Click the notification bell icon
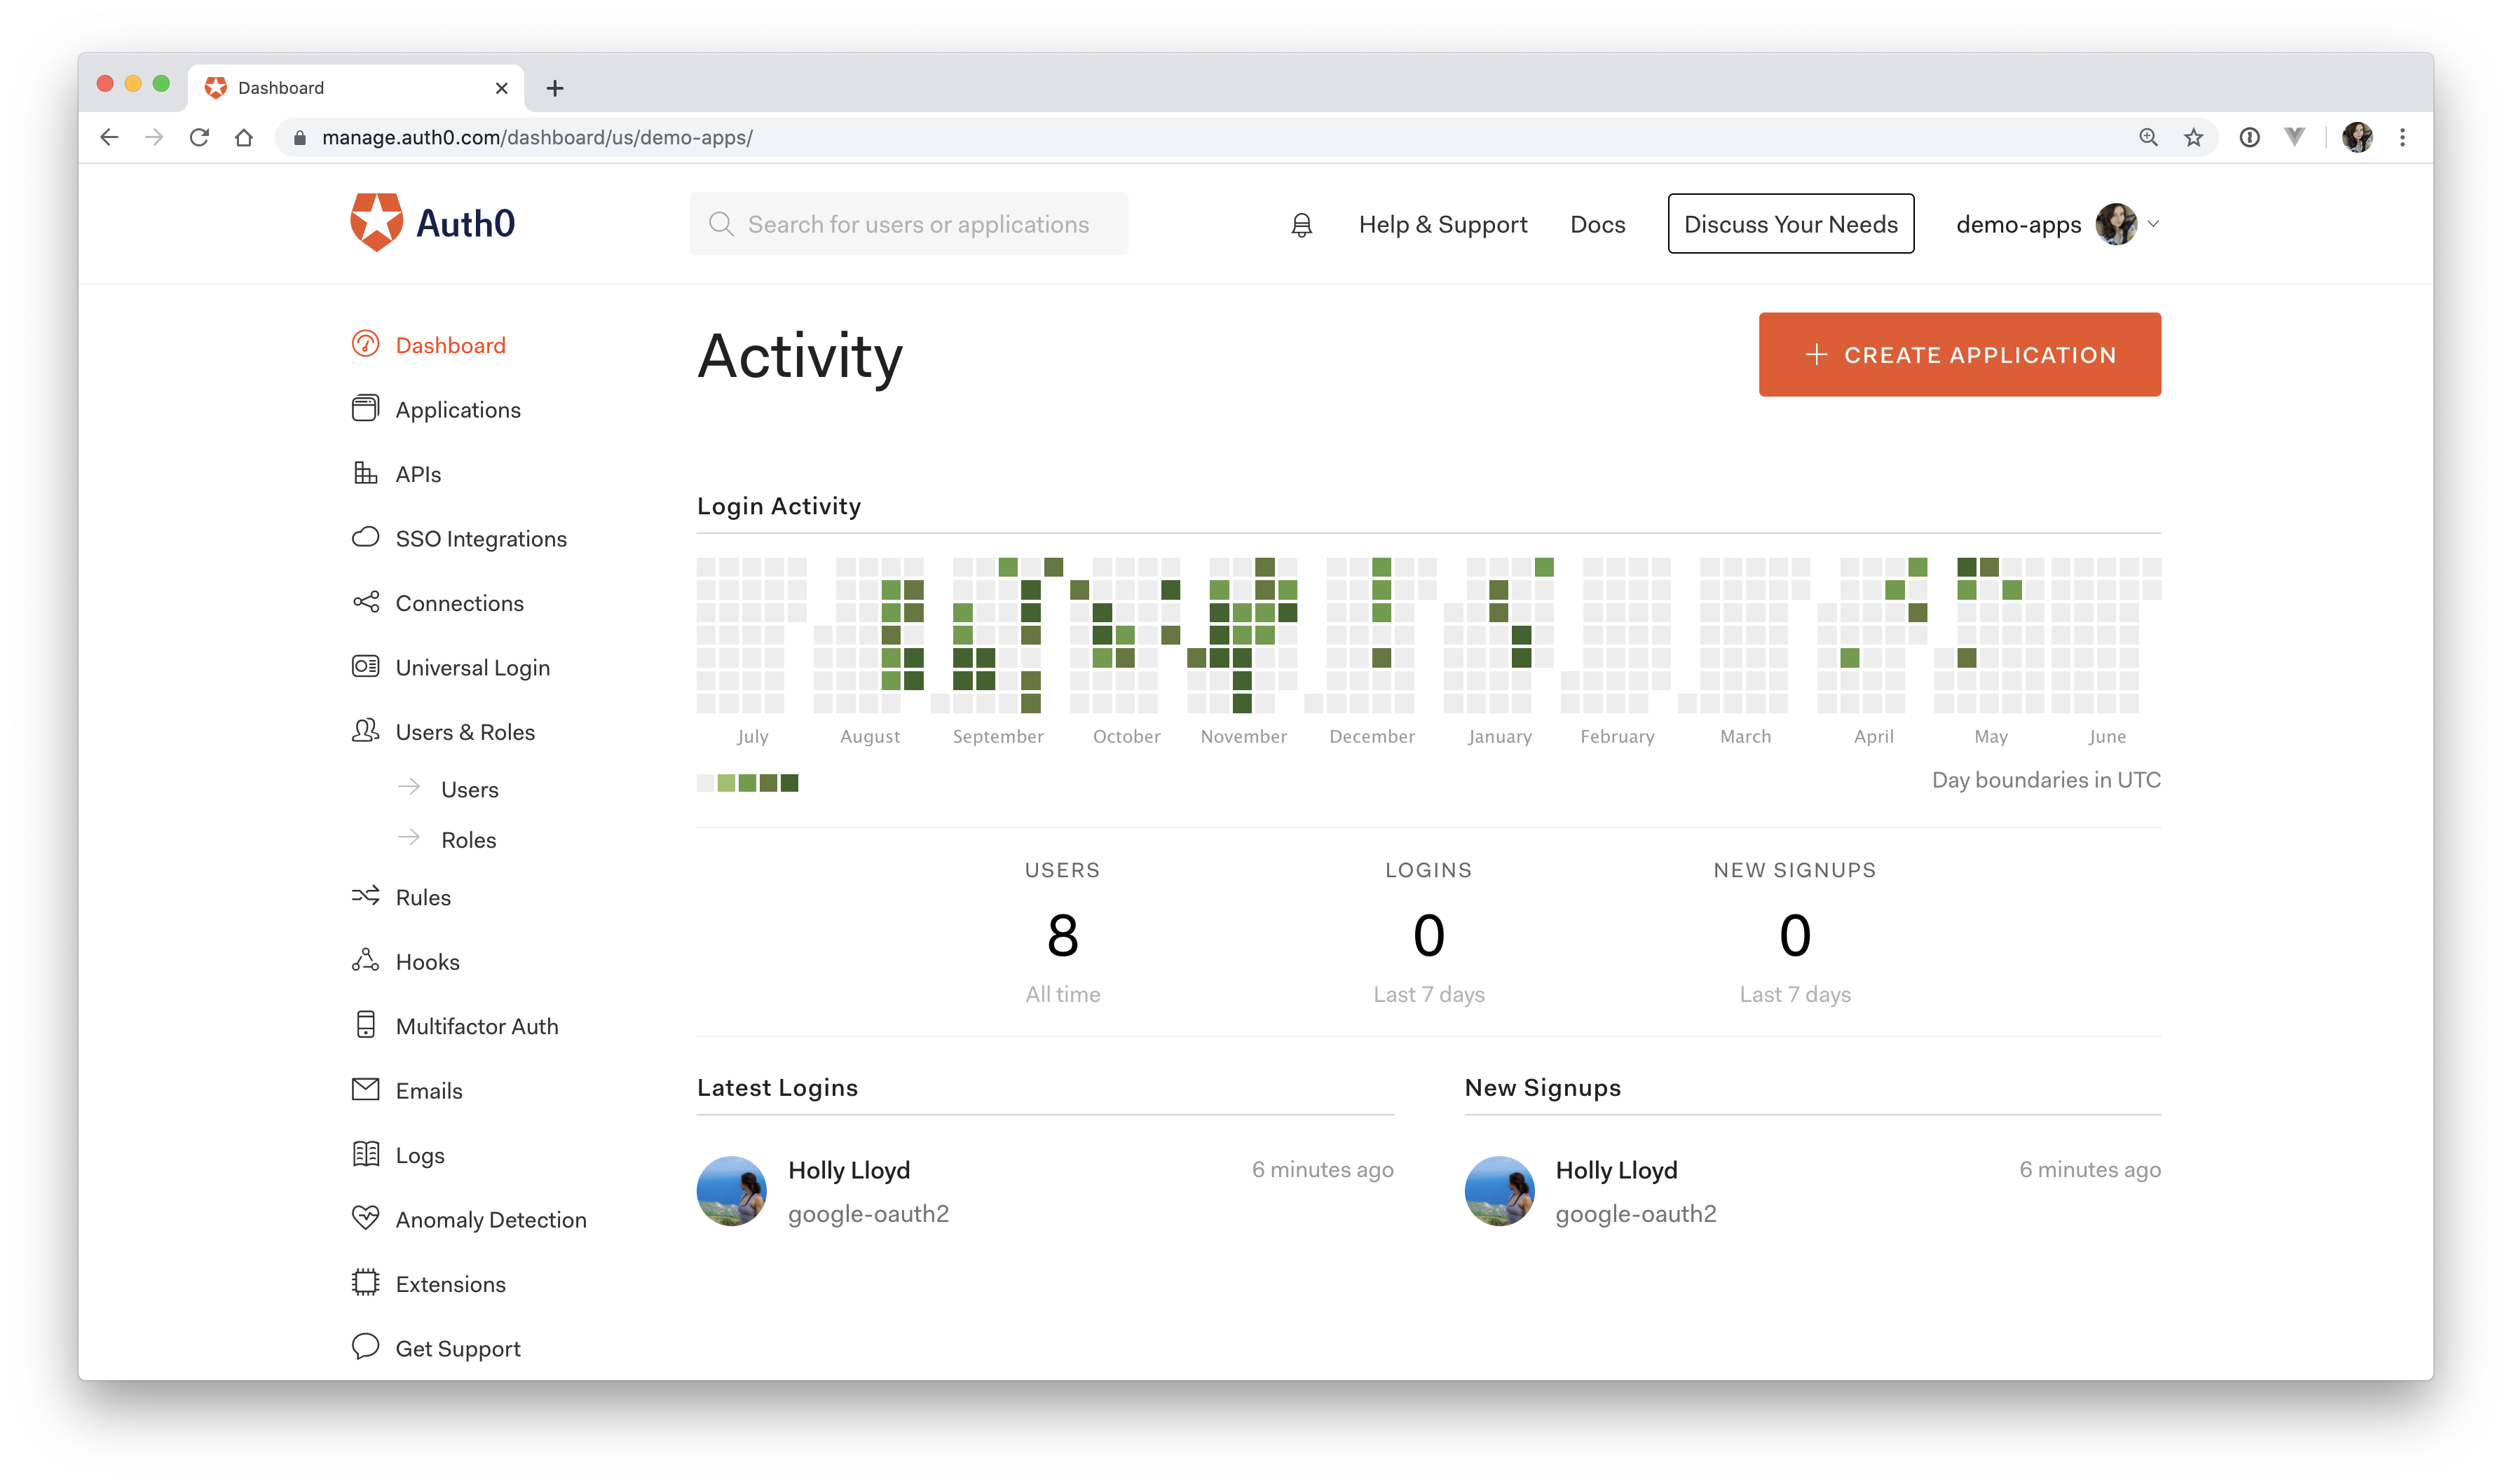Image resolution: width=2512 pixels, height=1484 pixels. click(1301, 225)
